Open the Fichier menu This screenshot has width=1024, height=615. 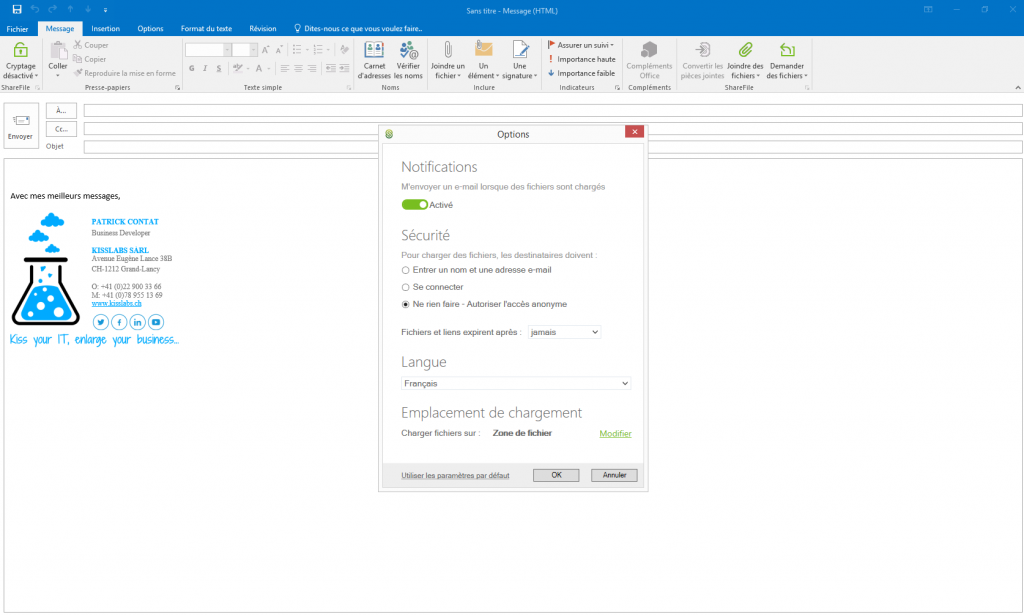click(x=17, y=28)
